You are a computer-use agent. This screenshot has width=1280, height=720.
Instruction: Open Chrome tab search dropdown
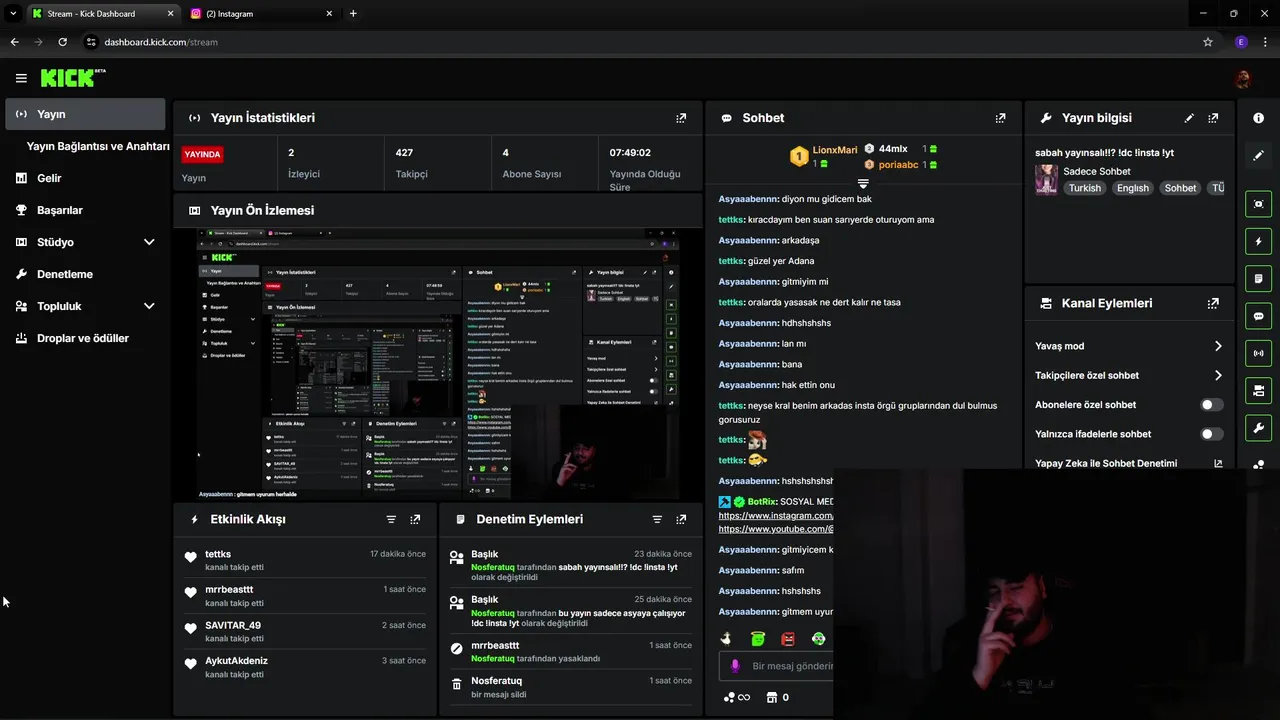coord(13,13)
